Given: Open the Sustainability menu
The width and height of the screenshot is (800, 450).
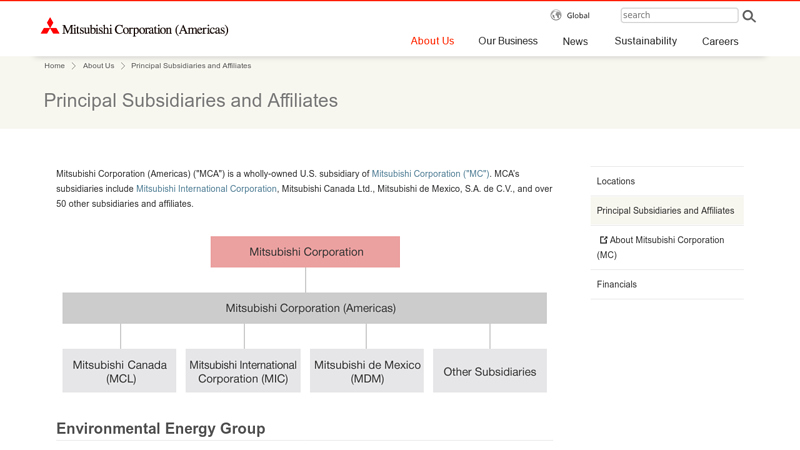Looking at the screenshot, I should click(x=645, y=41).
